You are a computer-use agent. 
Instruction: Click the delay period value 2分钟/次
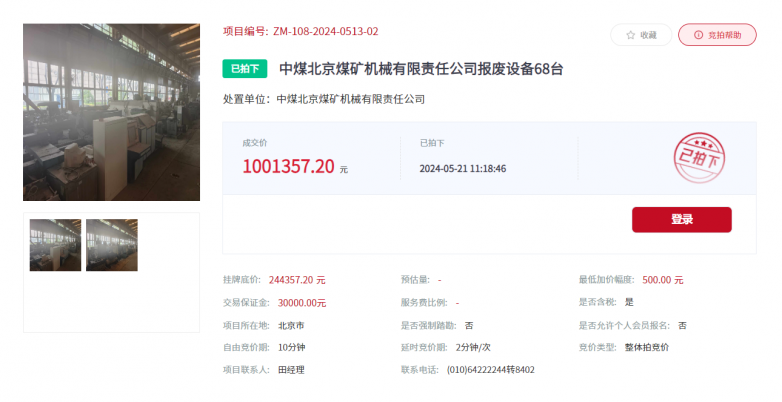473,348
